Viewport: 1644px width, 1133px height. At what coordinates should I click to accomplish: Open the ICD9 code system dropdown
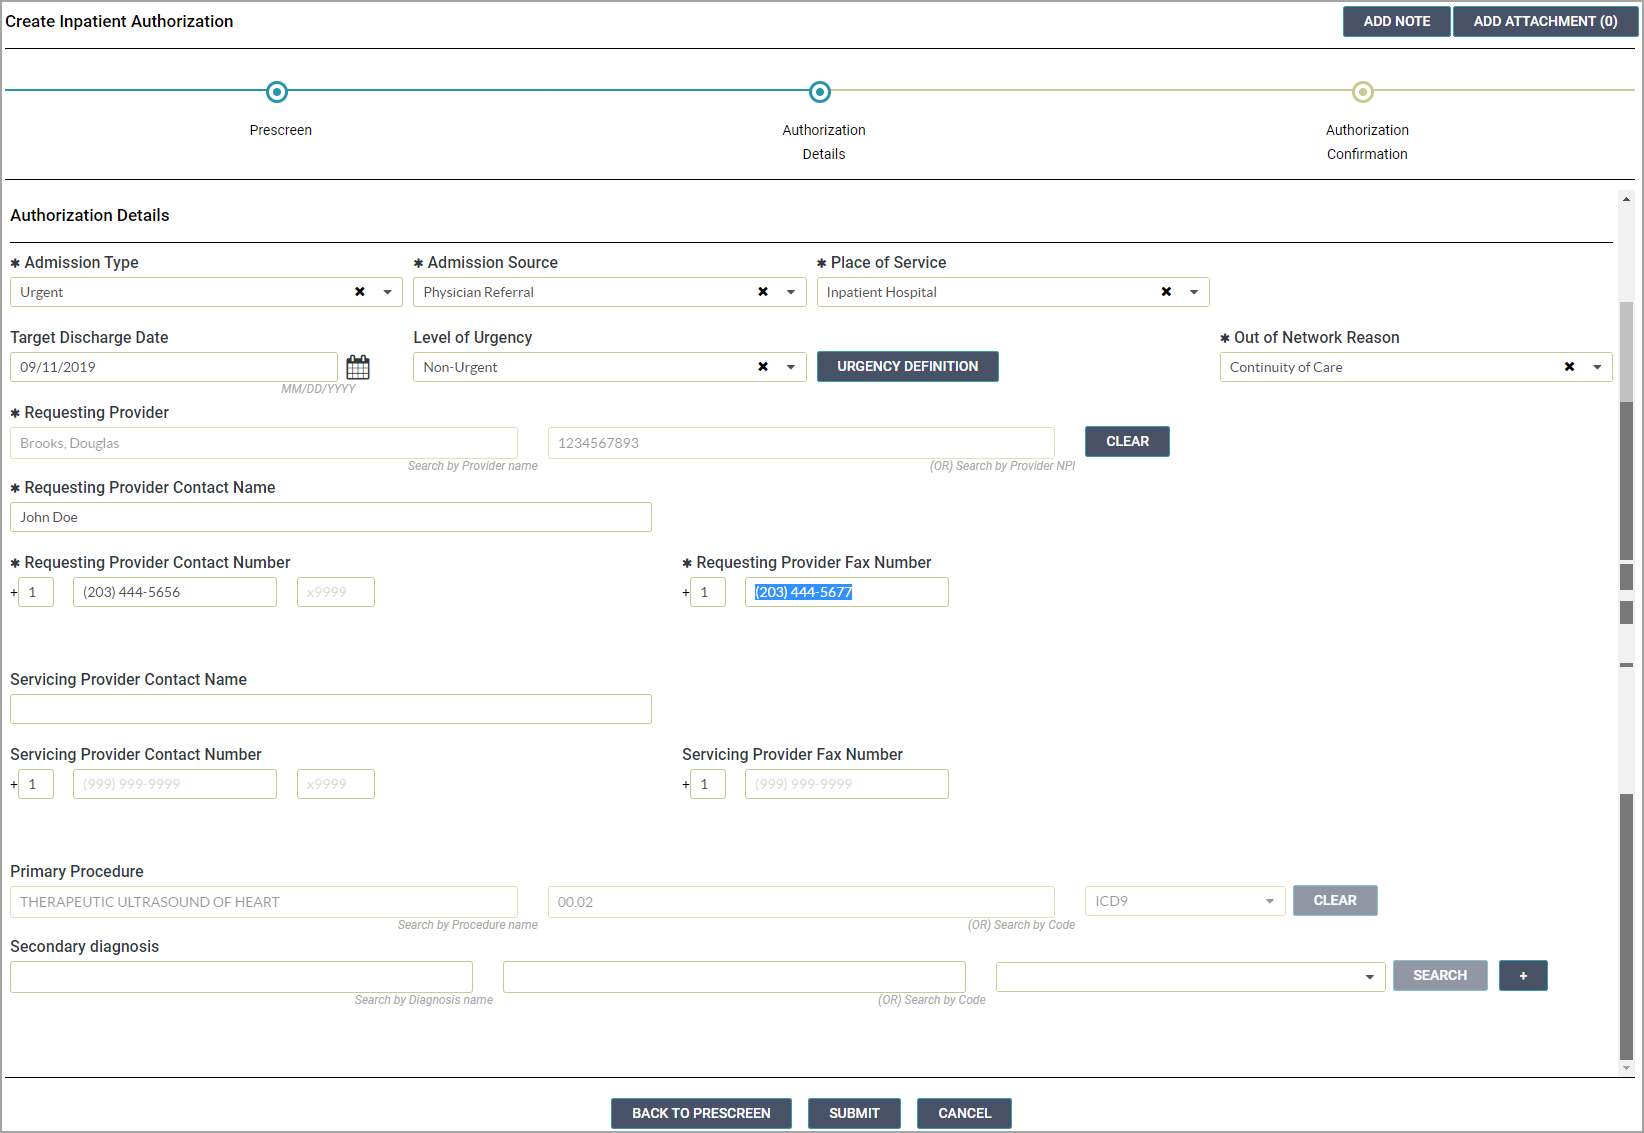pyautogui.click(x=1270, y=900)
